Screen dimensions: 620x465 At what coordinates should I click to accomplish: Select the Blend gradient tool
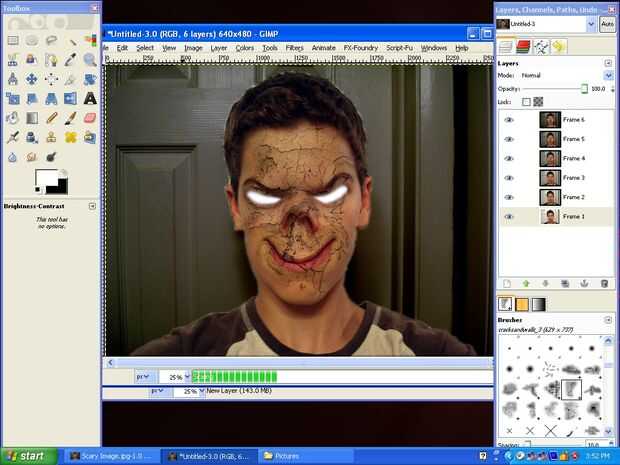[x=32, y=118]
